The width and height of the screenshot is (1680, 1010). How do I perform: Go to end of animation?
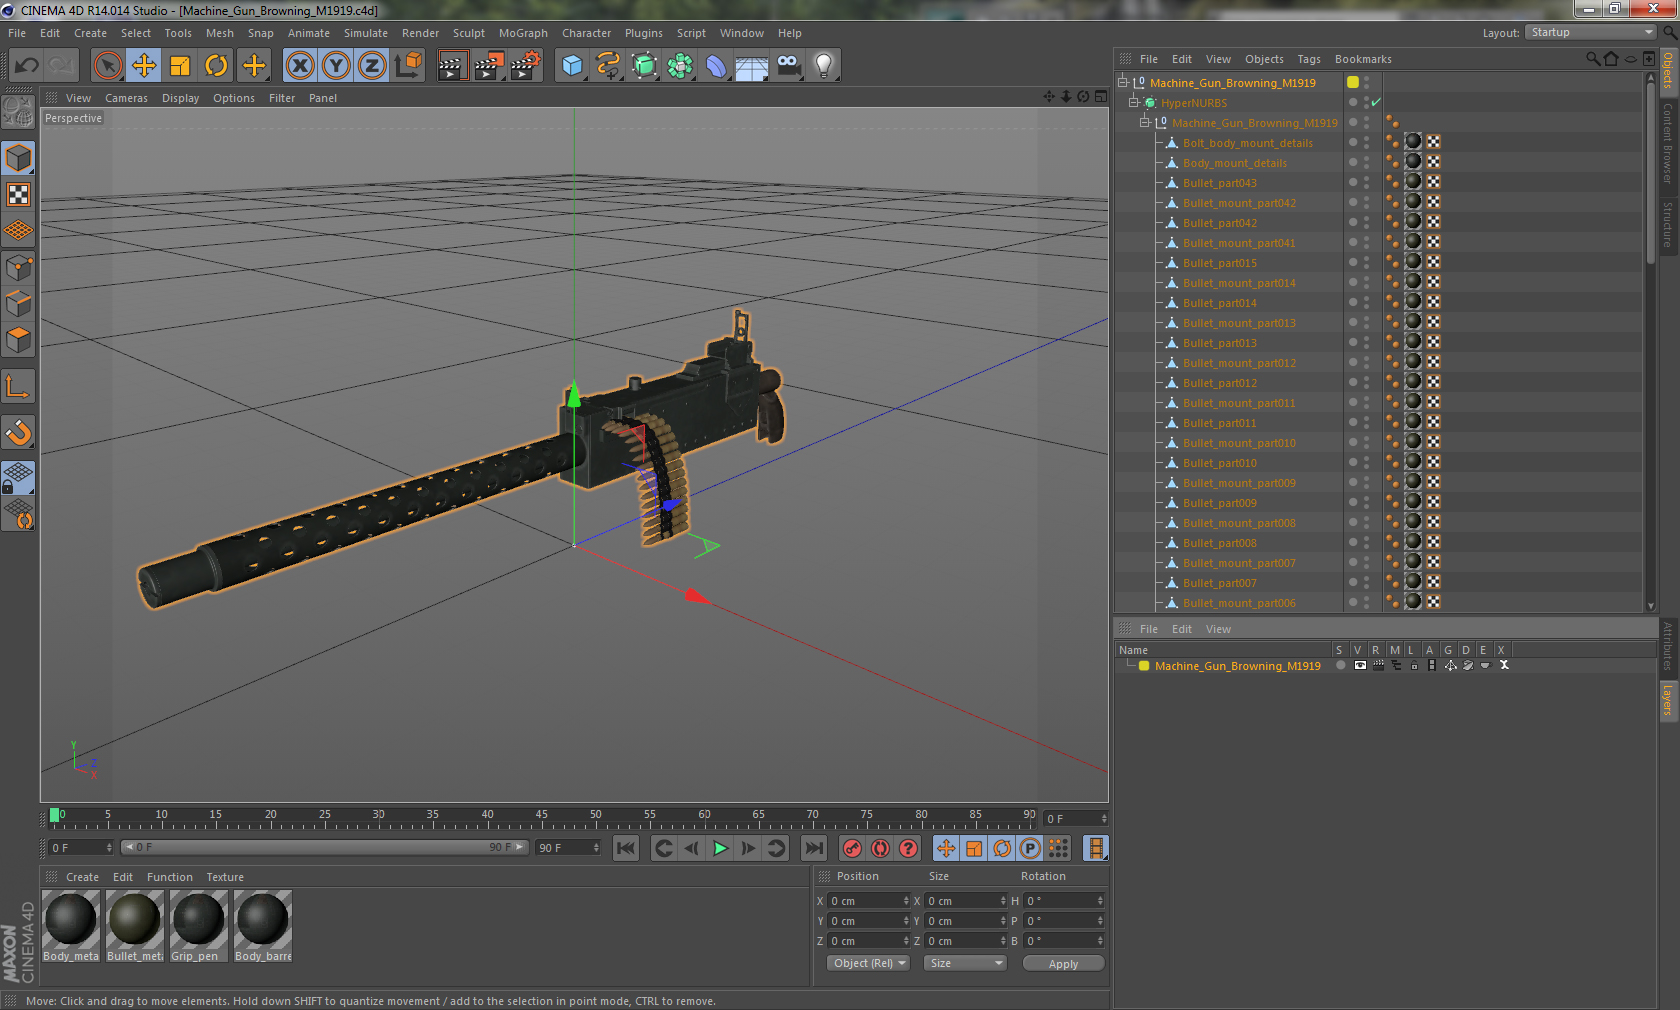(x=814, y=848)
